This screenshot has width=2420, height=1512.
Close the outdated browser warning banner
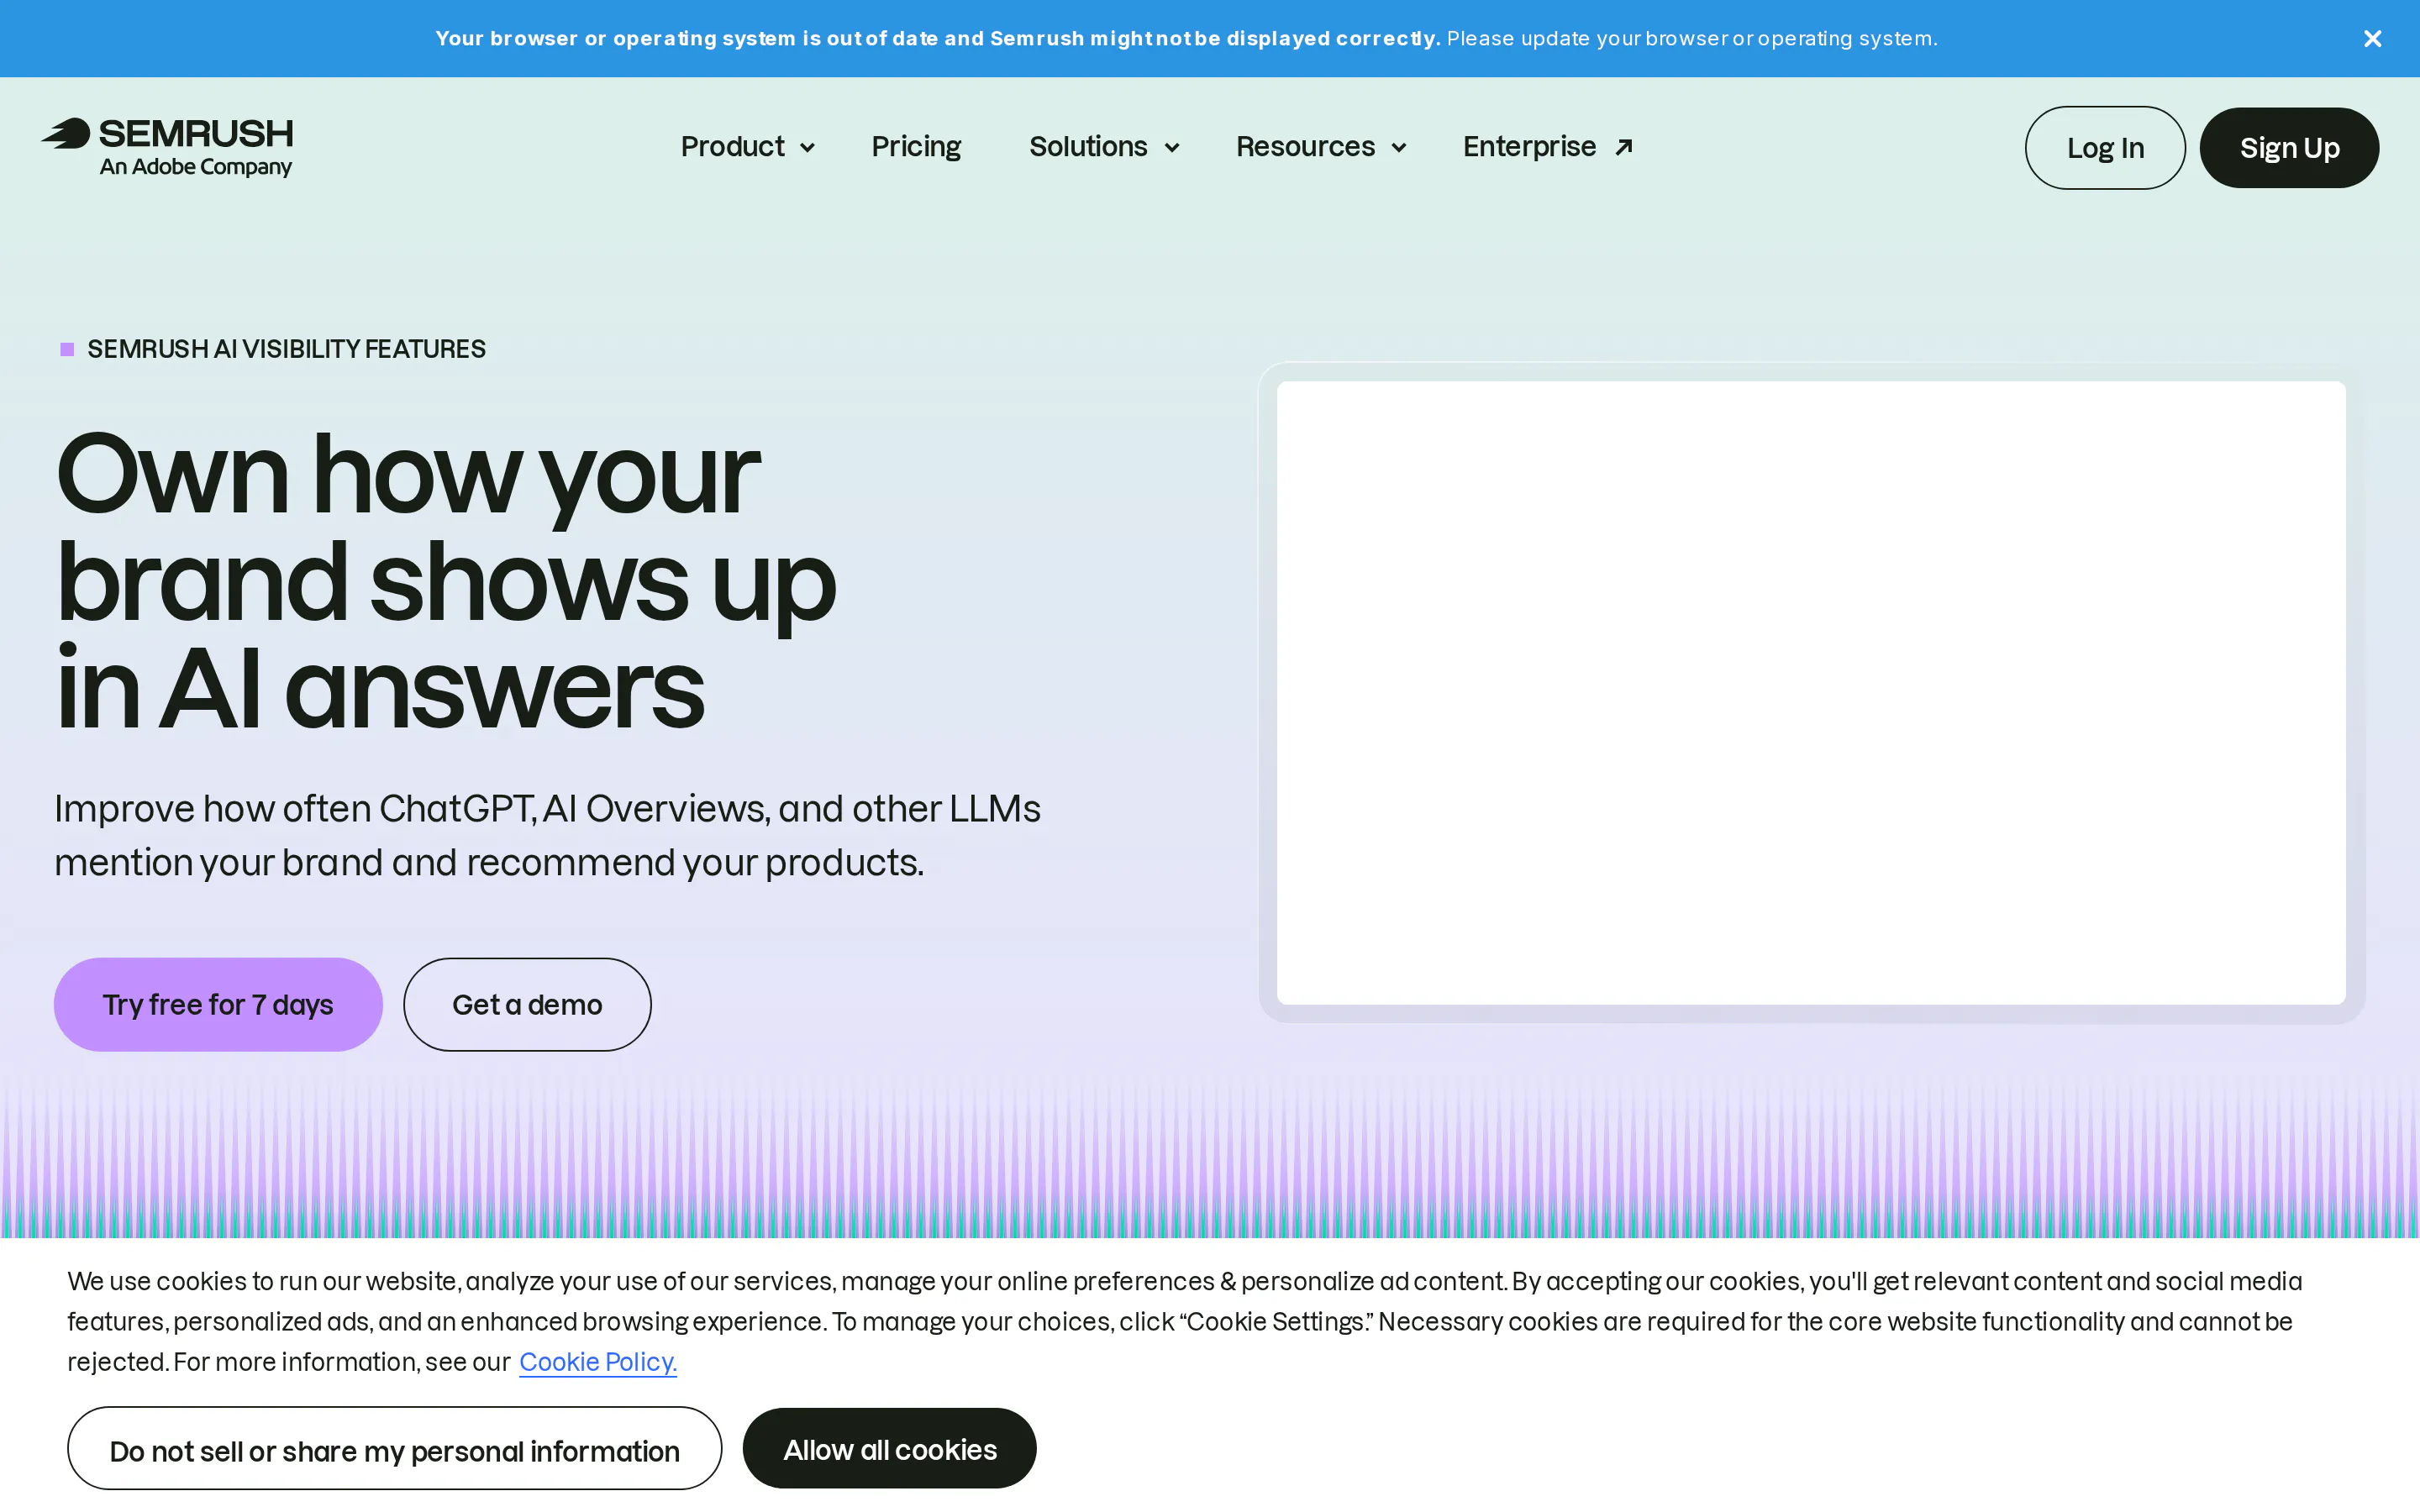[x=2372, y=39]
